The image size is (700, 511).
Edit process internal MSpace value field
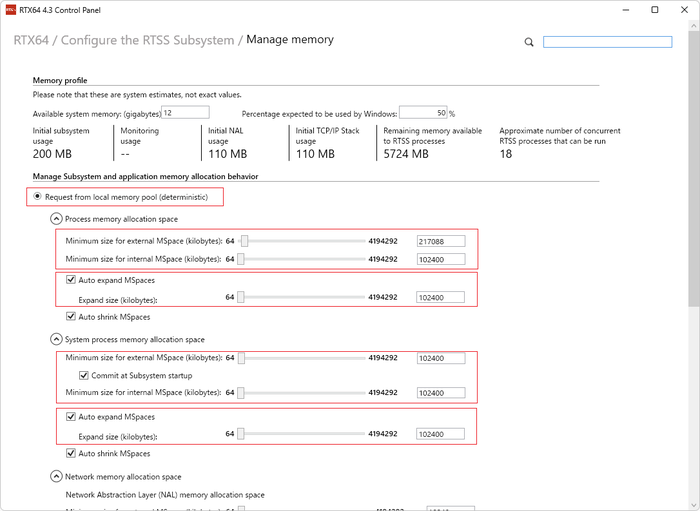click(441, 259)
